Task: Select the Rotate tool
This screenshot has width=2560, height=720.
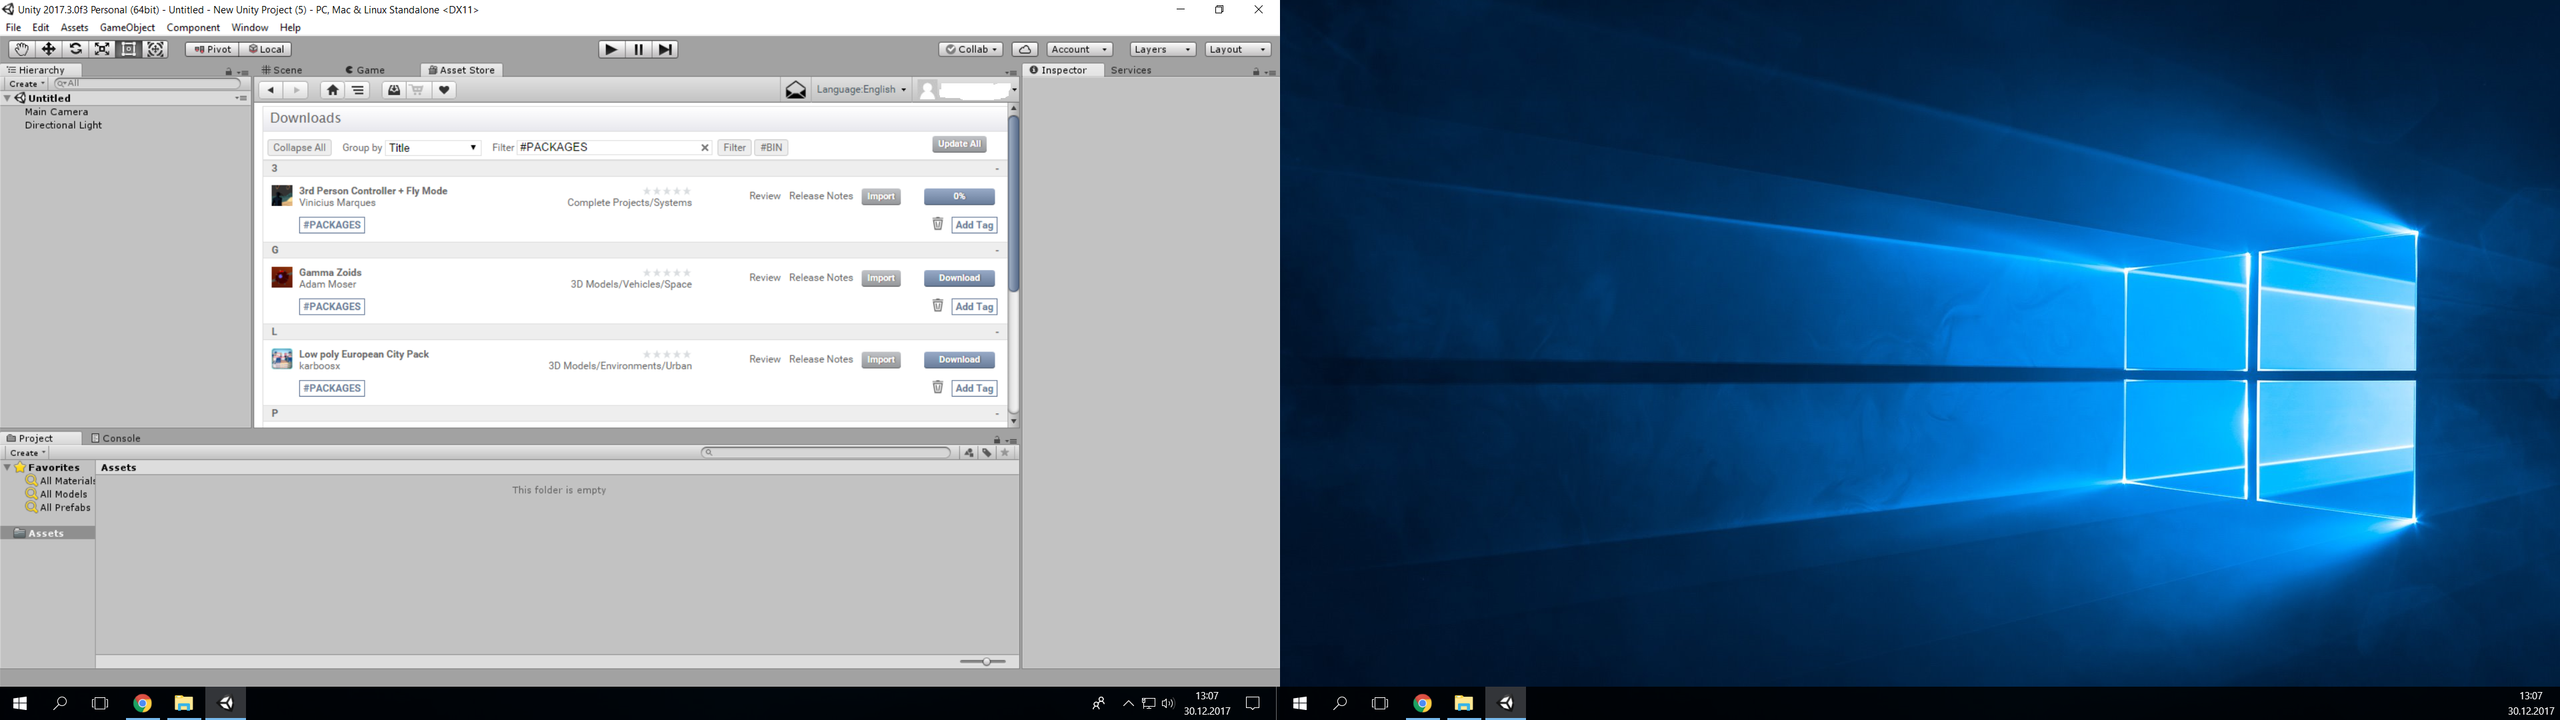Action: coord(75,49)
